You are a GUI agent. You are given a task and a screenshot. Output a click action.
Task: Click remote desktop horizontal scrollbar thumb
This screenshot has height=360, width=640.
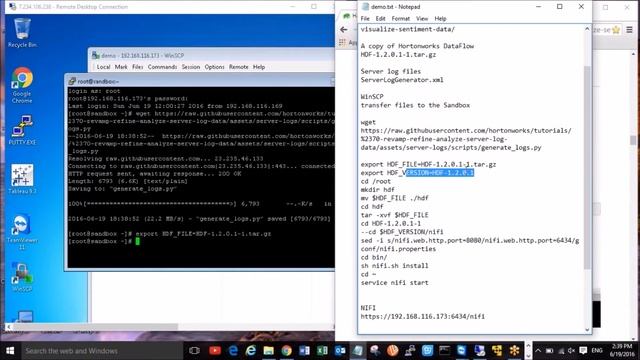pyautogui.click(x=96, y=327)
